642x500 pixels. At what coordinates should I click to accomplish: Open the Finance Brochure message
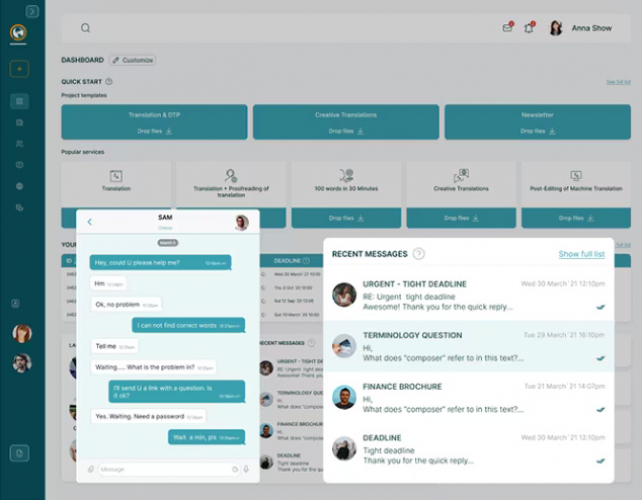coord(468,397)
